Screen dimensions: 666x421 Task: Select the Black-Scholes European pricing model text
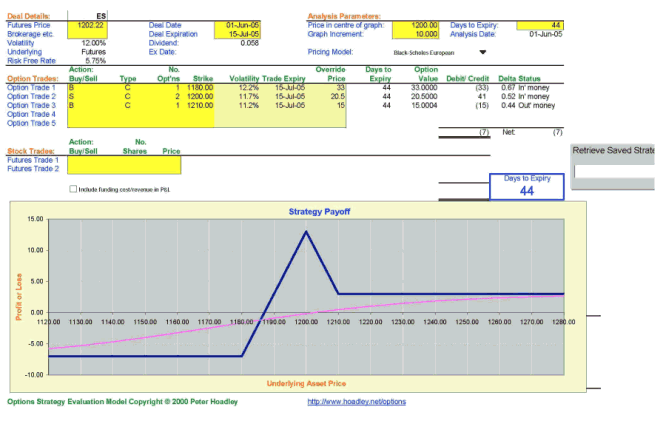tap(424, 51)
